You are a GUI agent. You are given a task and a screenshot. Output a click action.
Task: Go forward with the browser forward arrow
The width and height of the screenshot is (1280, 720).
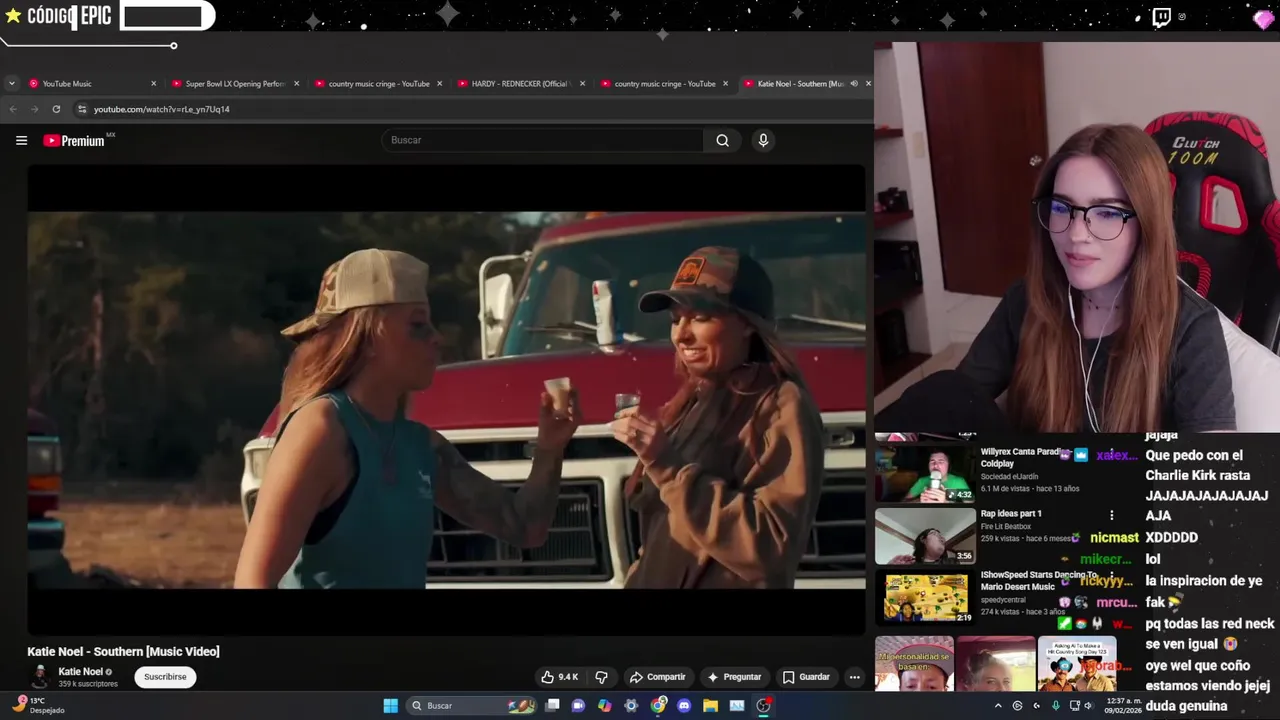click(34, 109)
